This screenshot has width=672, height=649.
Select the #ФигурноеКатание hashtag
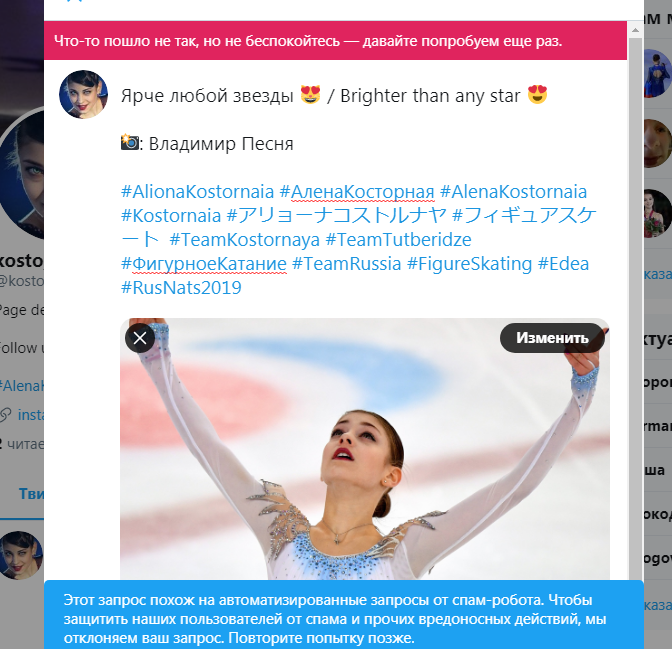tap(204, 264)
